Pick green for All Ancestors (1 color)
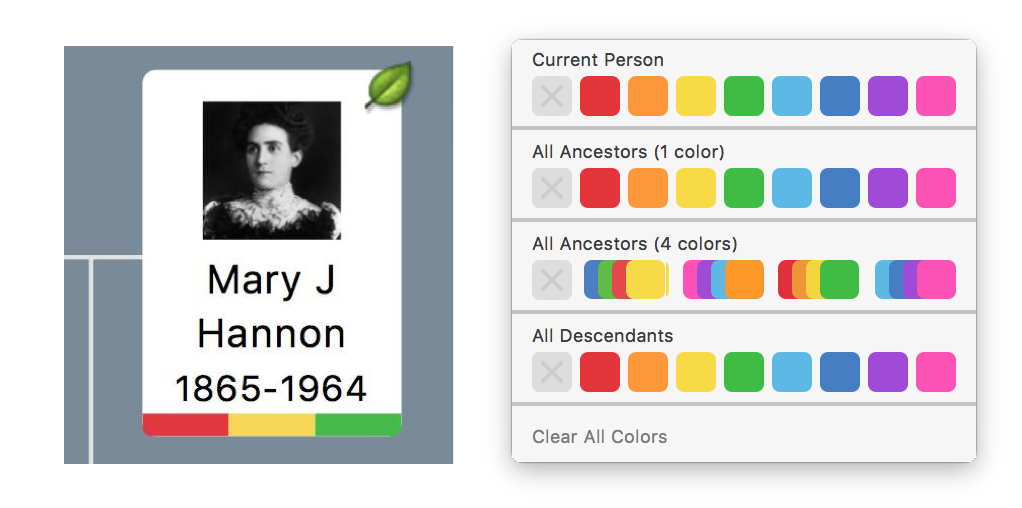 point(744,188)
